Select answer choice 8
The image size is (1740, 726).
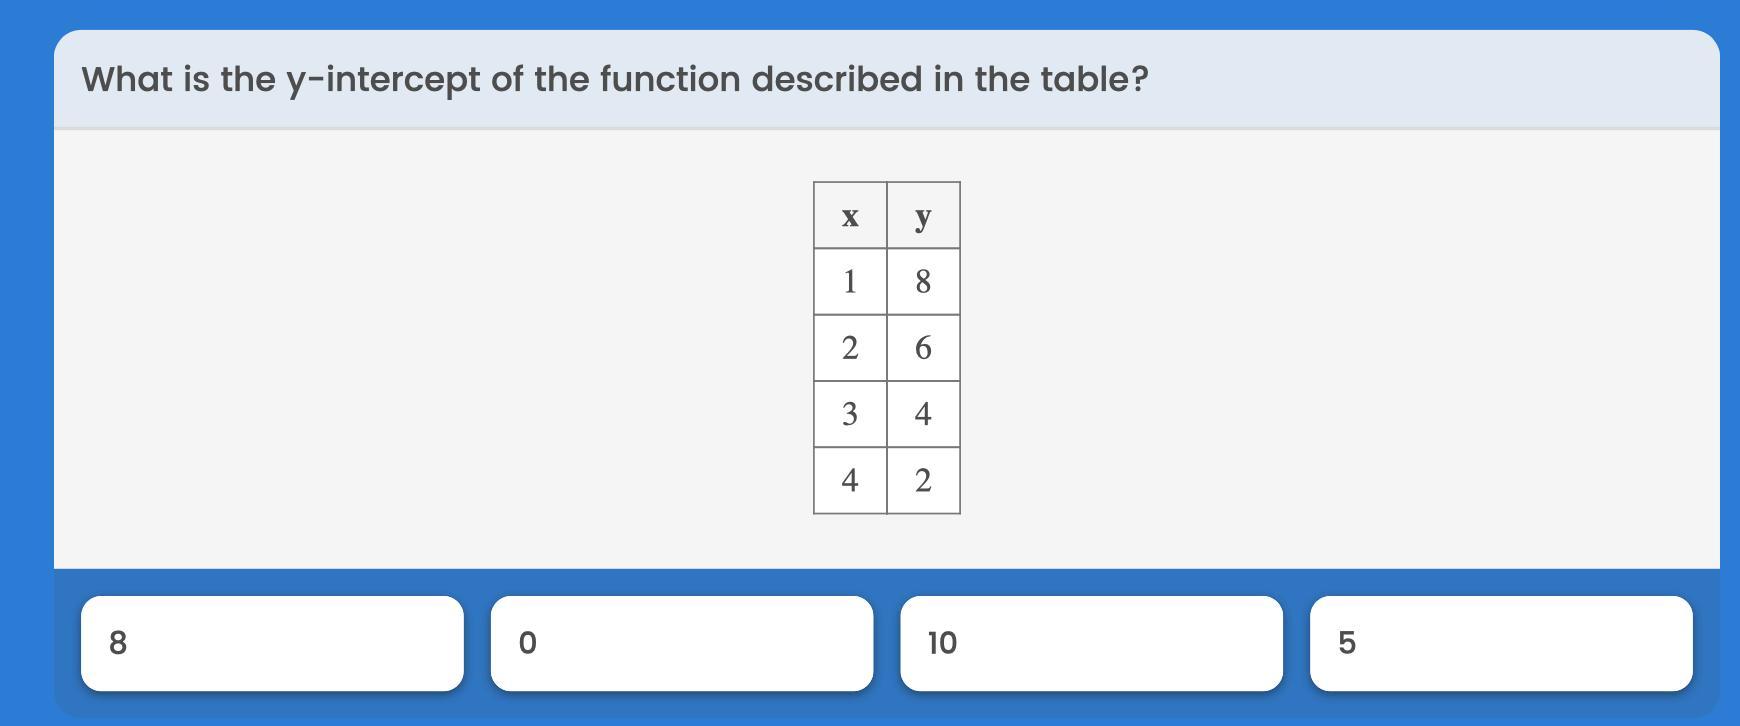[272, 643]
